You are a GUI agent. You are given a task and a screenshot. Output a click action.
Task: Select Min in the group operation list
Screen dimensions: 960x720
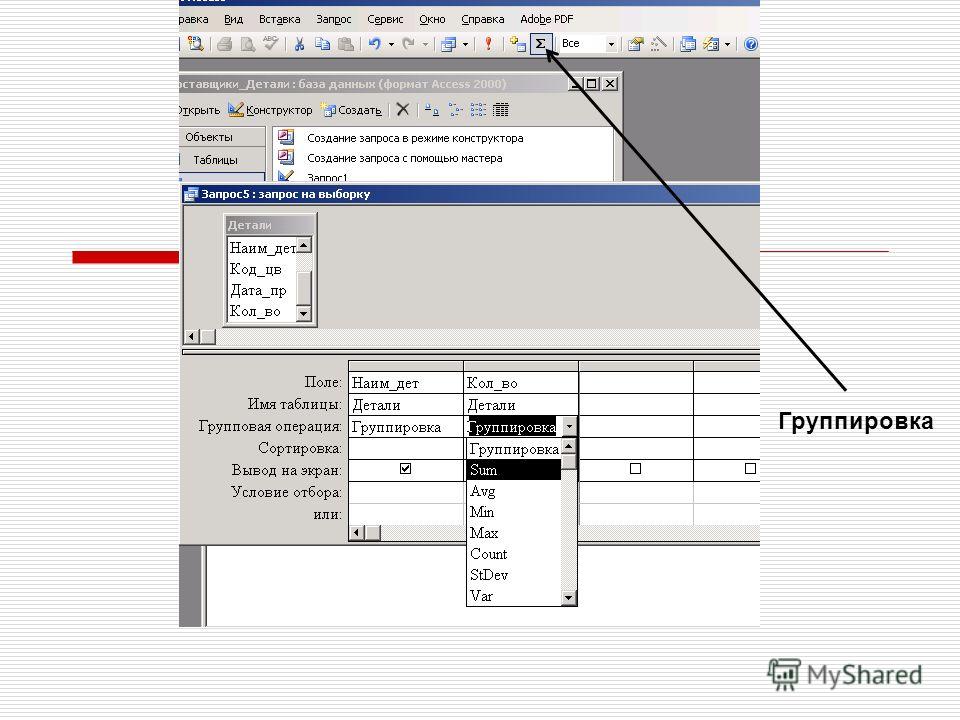pos(514,512)
